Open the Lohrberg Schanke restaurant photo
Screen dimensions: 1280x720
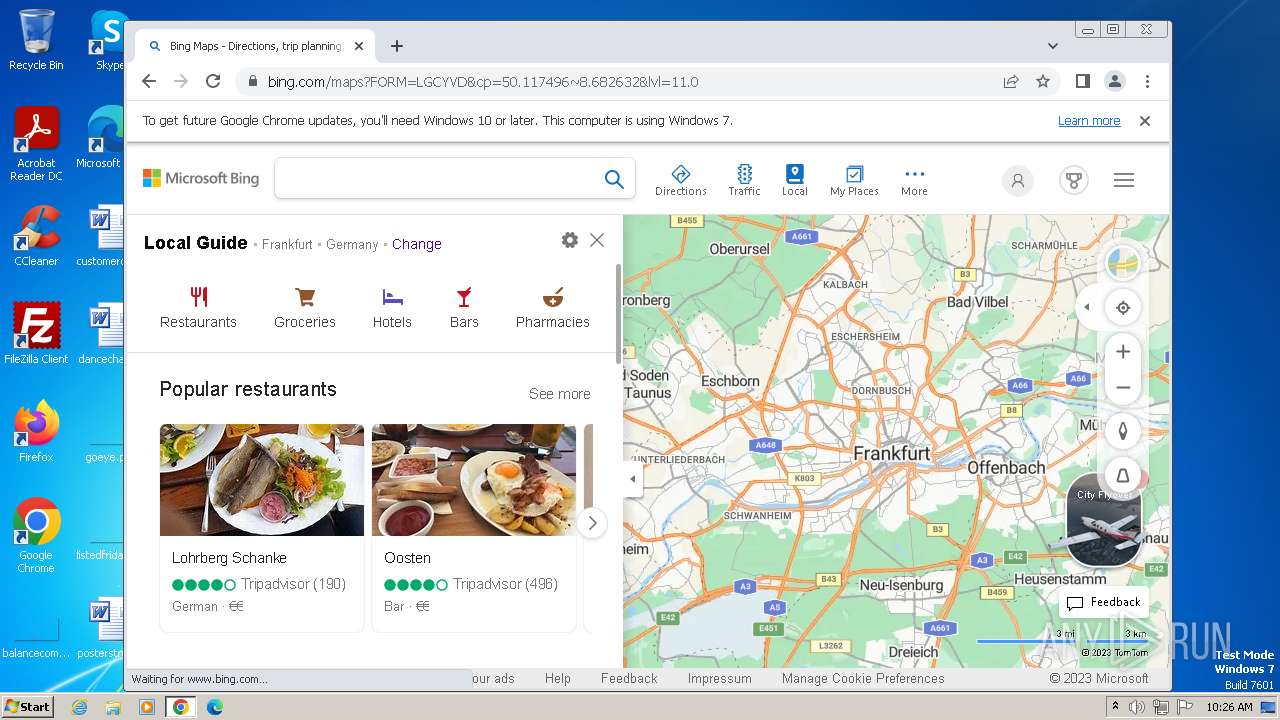[262, 480]
